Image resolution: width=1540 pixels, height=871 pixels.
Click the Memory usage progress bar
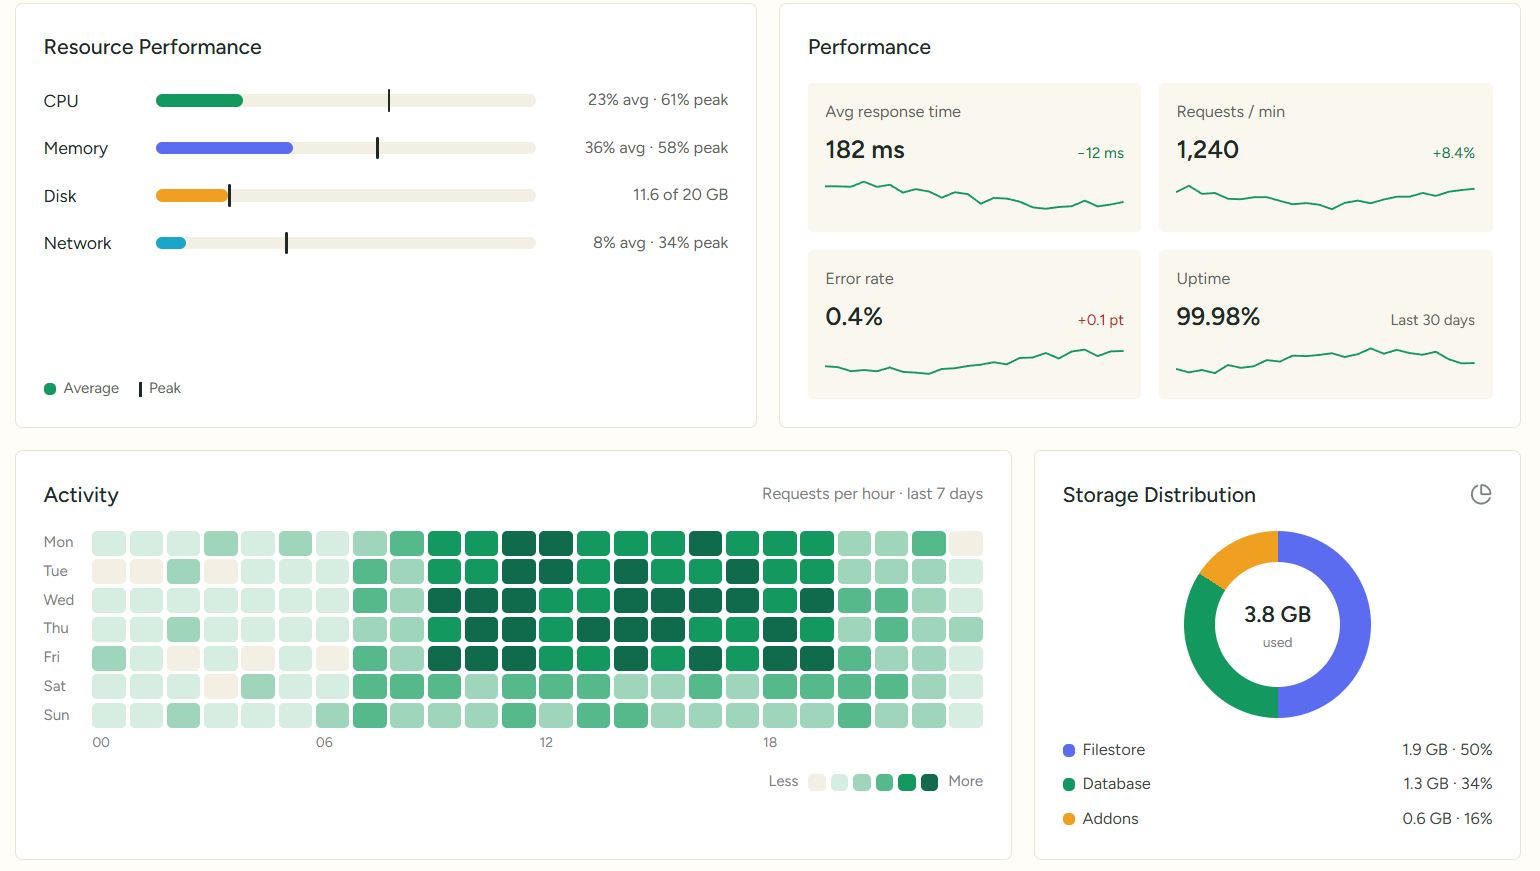point(346,148)
